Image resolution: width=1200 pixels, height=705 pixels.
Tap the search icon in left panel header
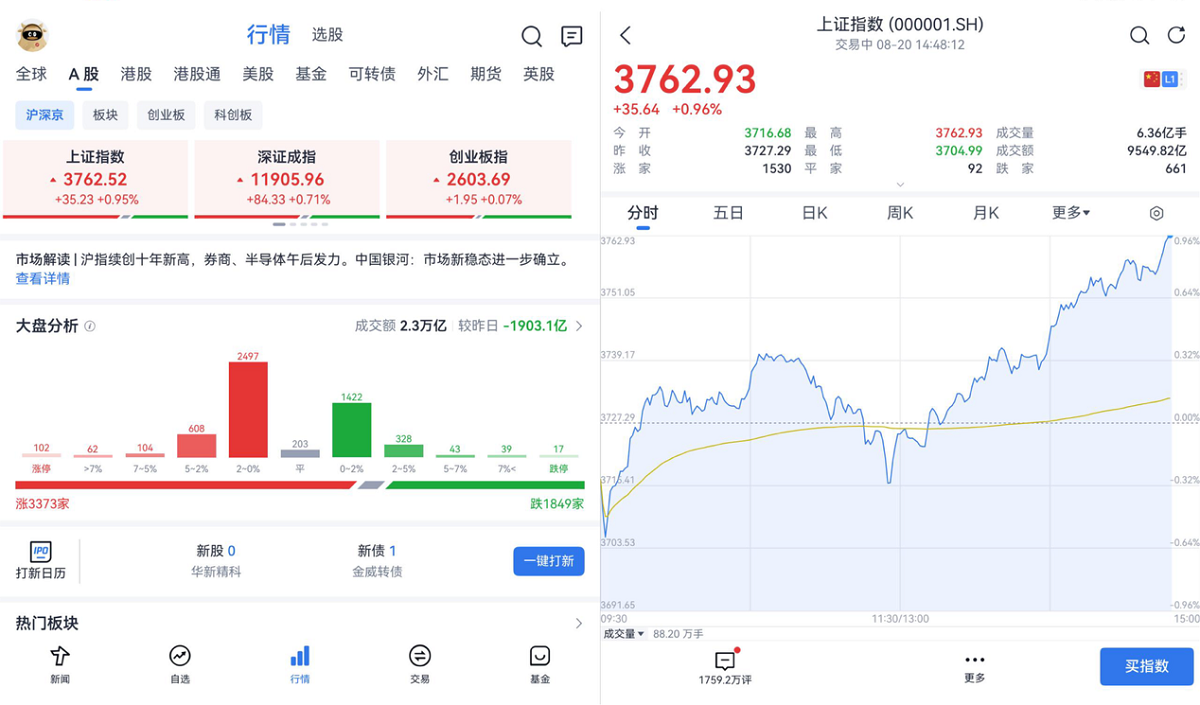click(532, 37)
